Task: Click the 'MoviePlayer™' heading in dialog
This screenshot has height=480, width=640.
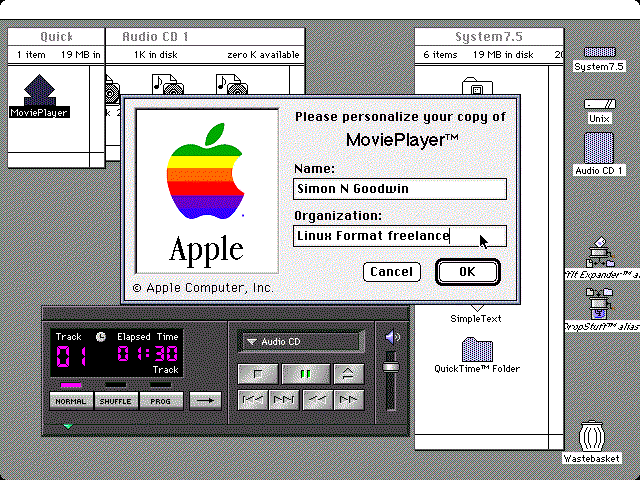Action: coord(402,140)
